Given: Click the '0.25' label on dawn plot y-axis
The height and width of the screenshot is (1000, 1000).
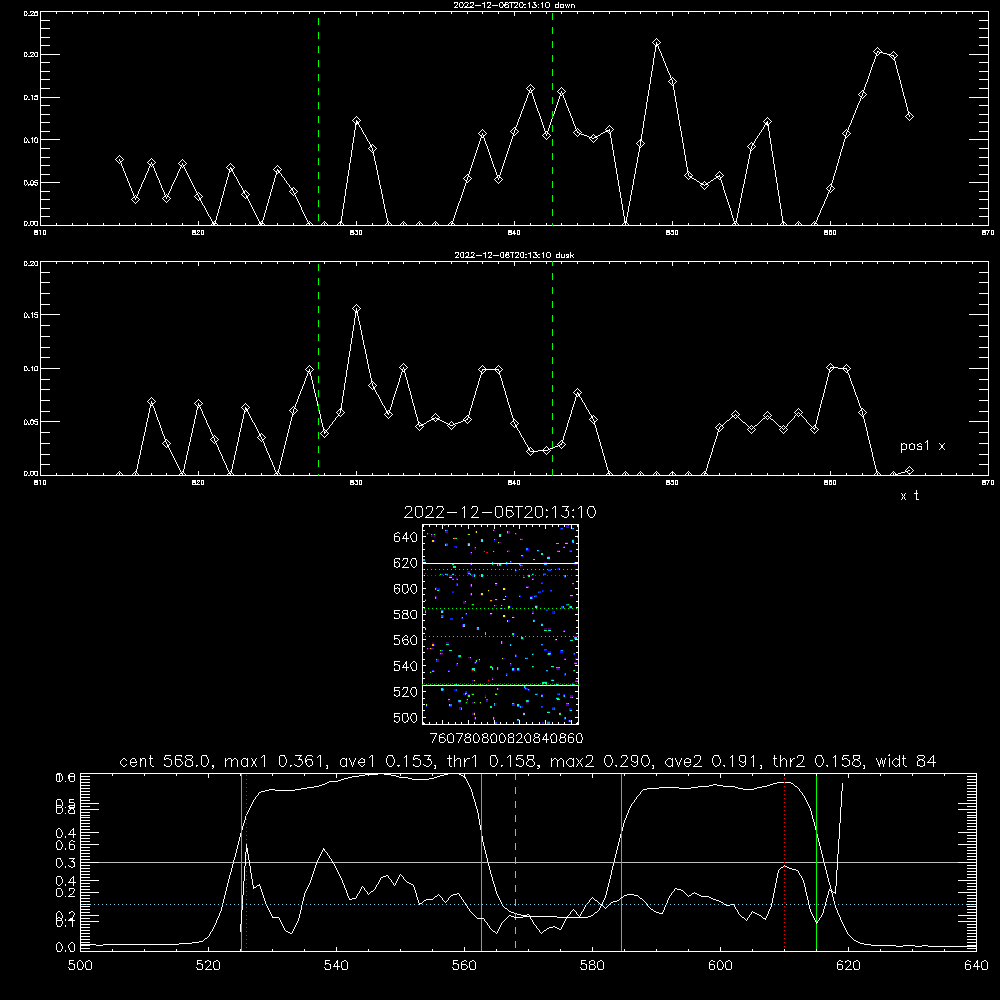Looking at the screenshot, I should (x=30, y=13).
